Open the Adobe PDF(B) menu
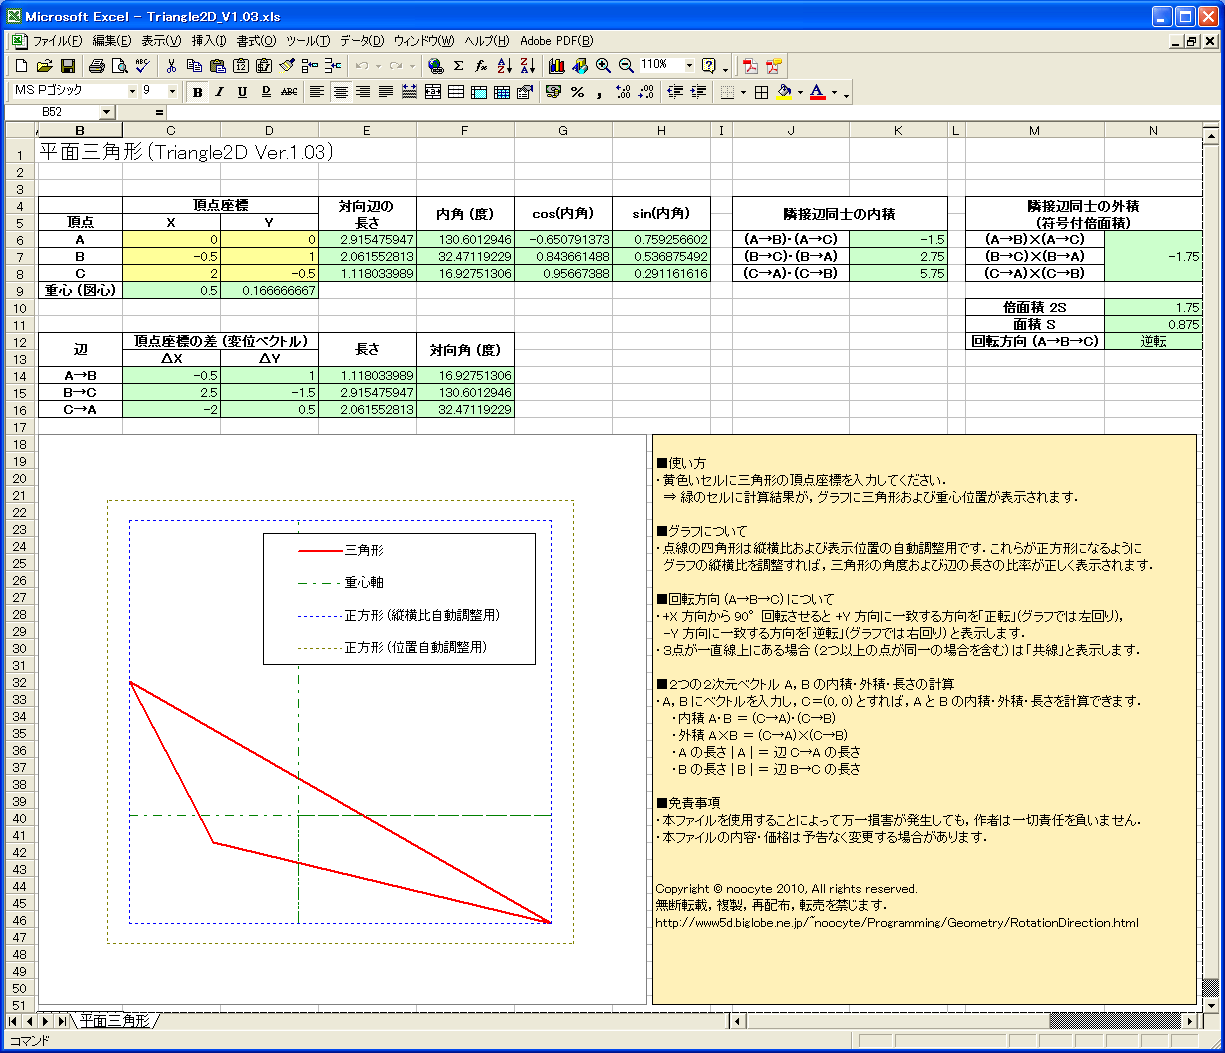The height and width of the screenshot is (1053, 1225). point(556,41)
